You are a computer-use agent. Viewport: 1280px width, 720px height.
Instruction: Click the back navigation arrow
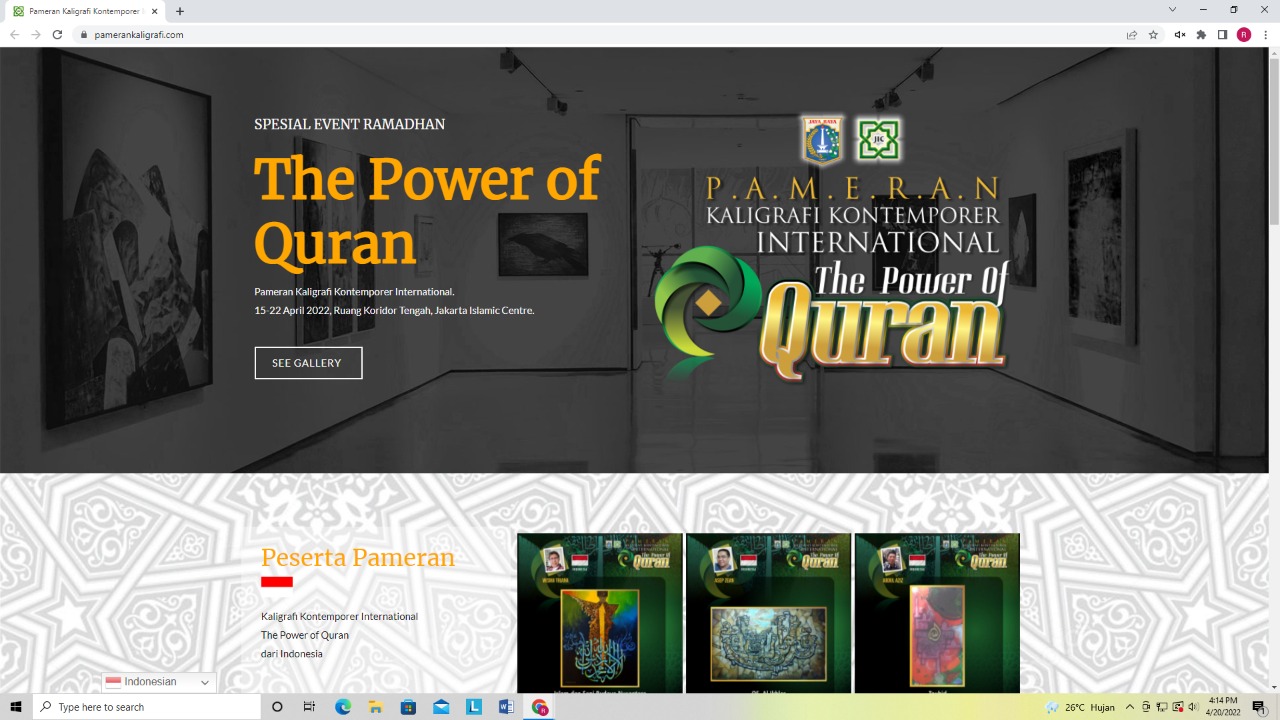(x=14, y=34)
